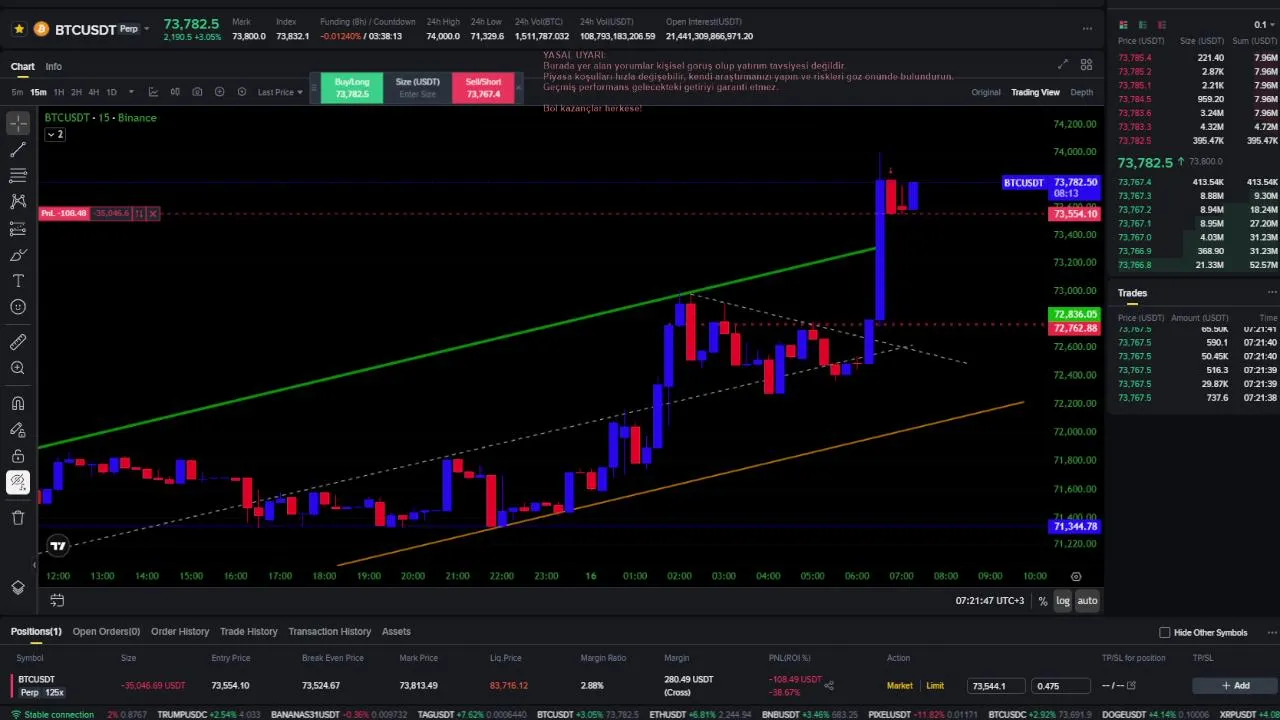Click the trash remove drawings icon
1280x720 pixels.
coord(18,517)
